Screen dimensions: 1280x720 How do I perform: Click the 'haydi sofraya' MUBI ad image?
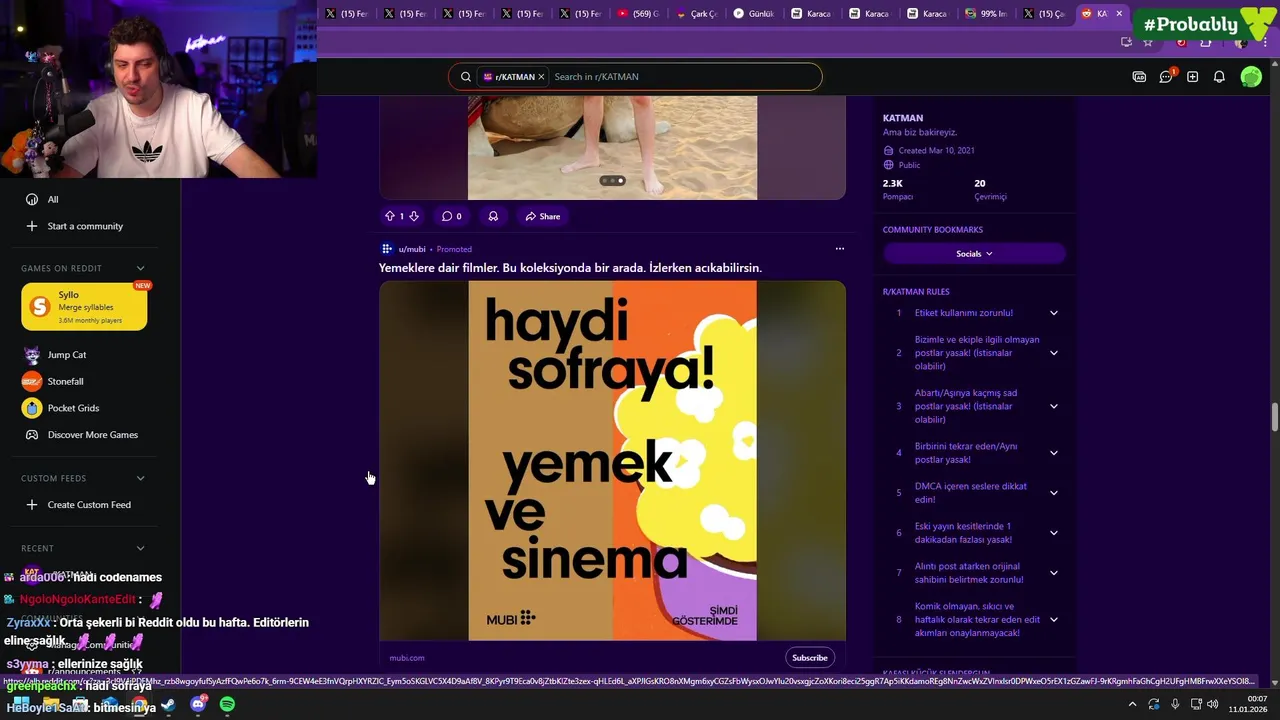coord(612,461)
